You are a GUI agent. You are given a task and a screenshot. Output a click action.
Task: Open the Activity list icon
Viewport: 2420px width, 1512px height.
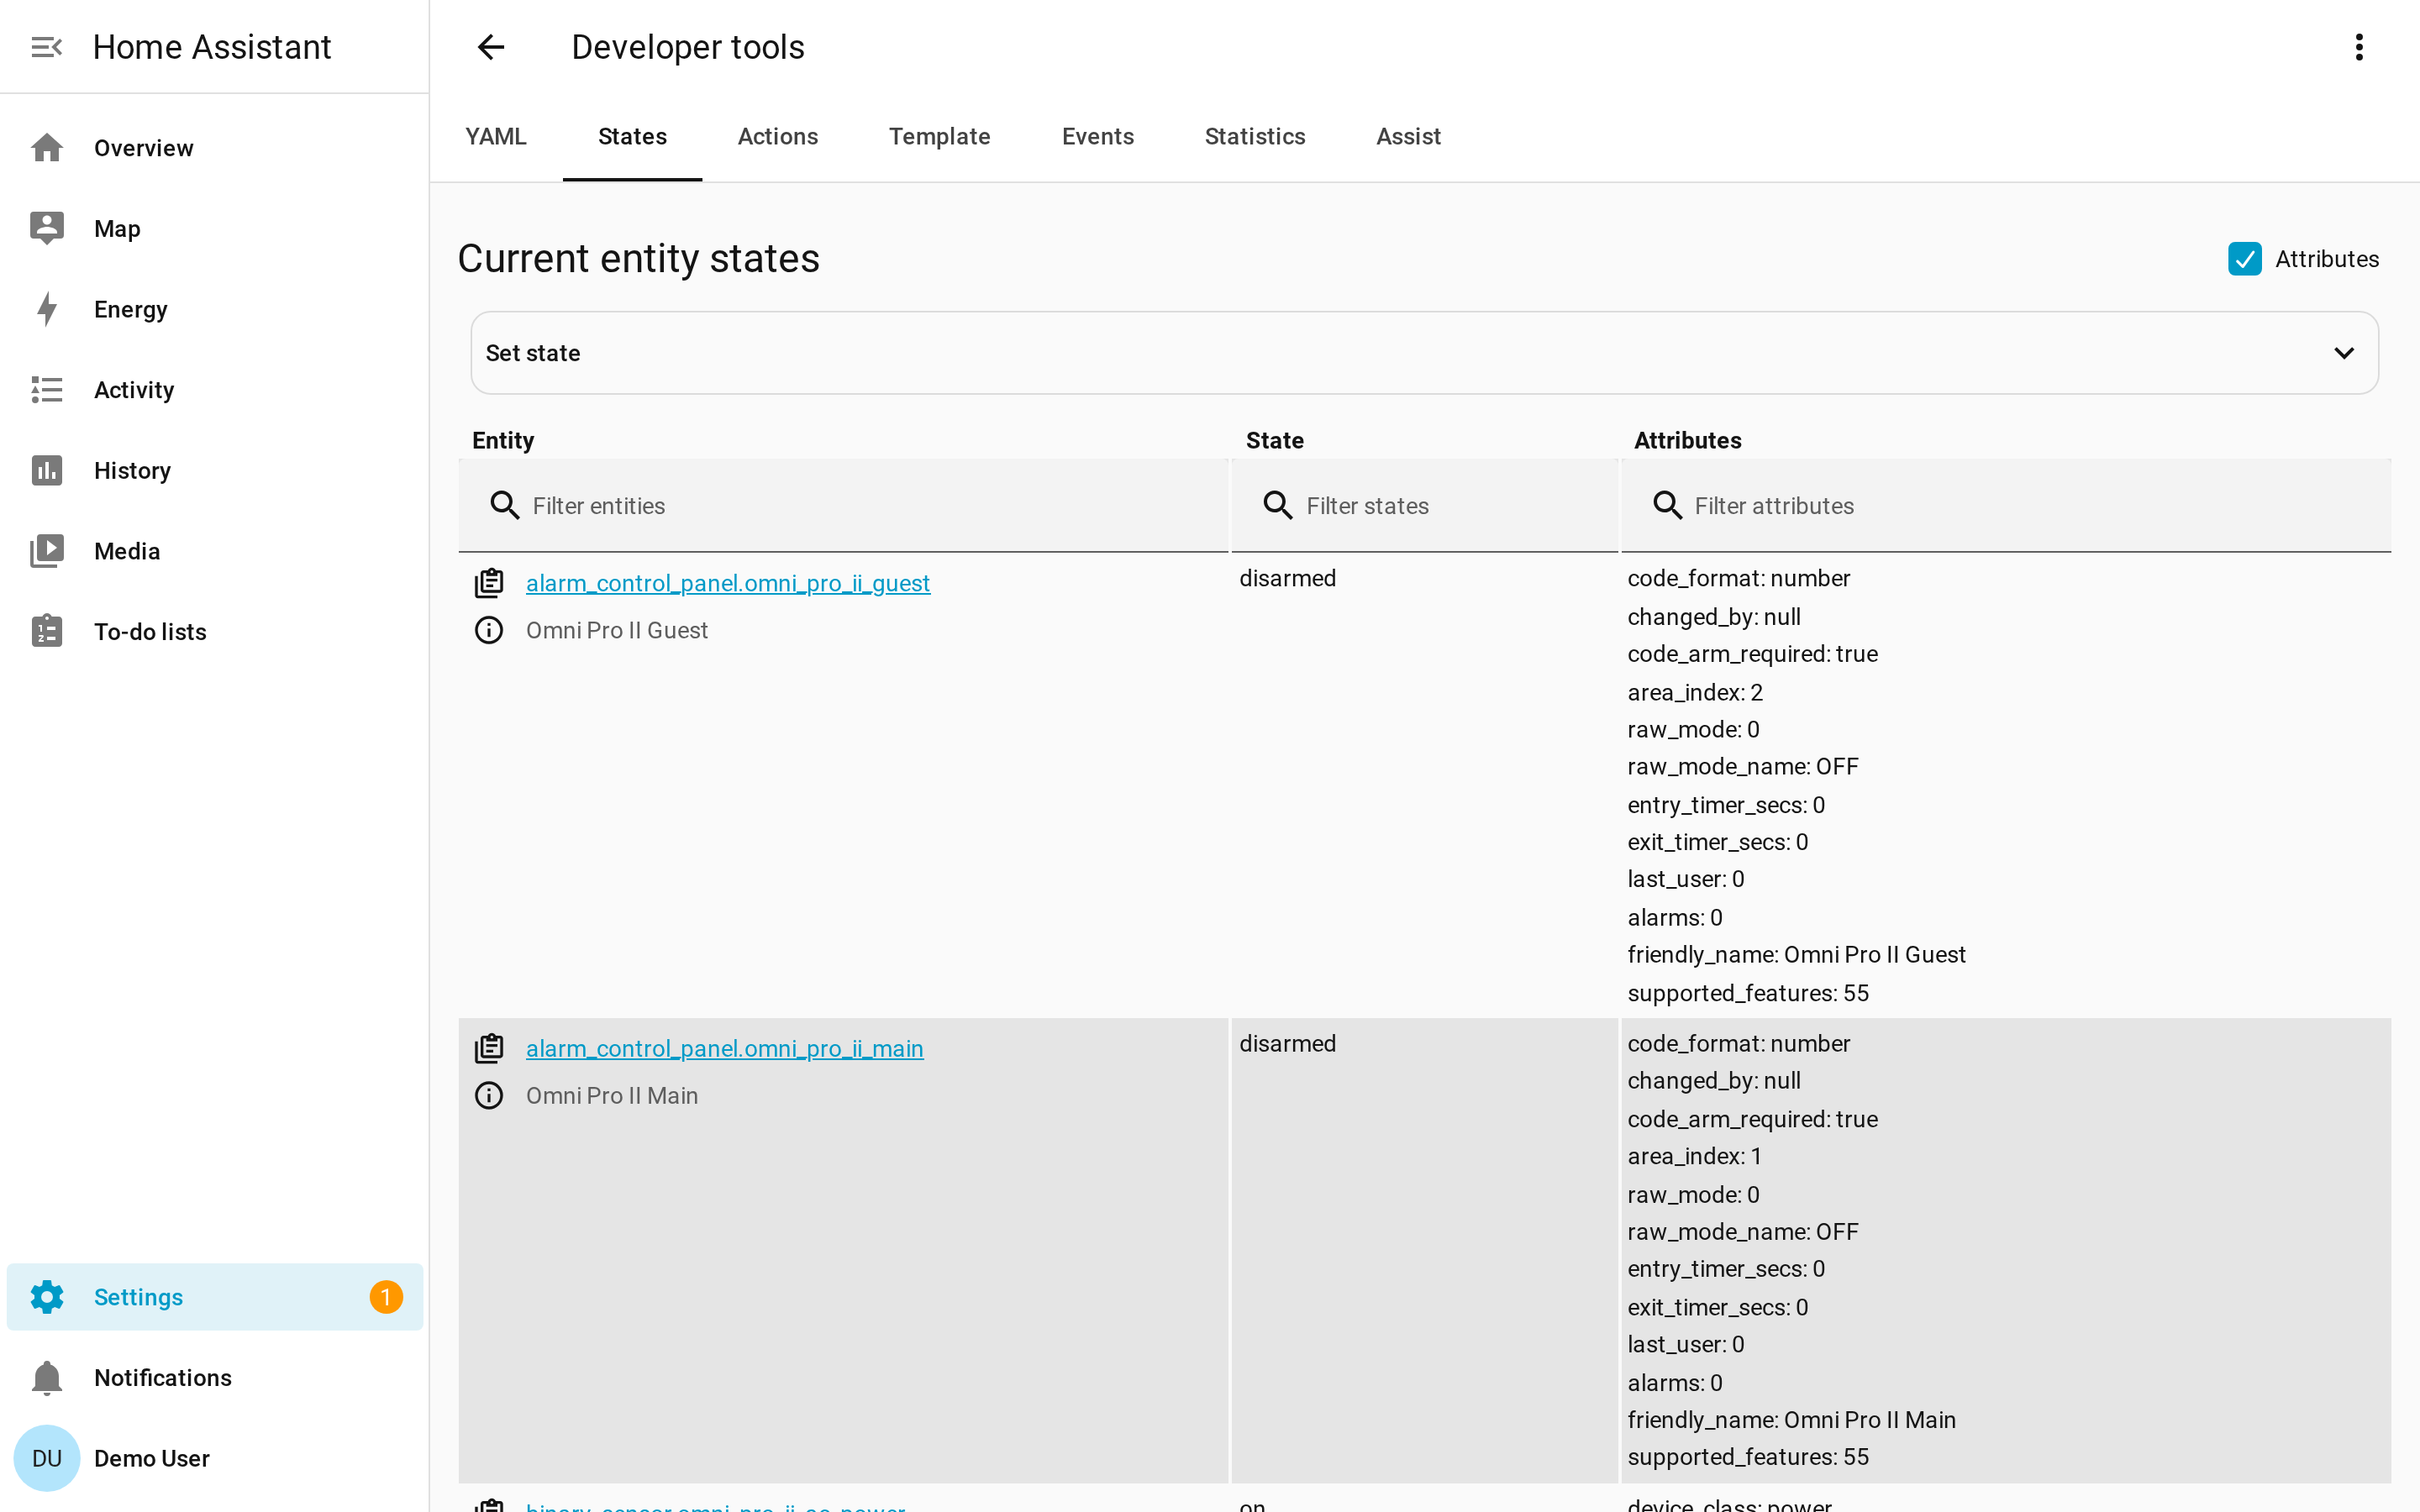tap(47, 390)
